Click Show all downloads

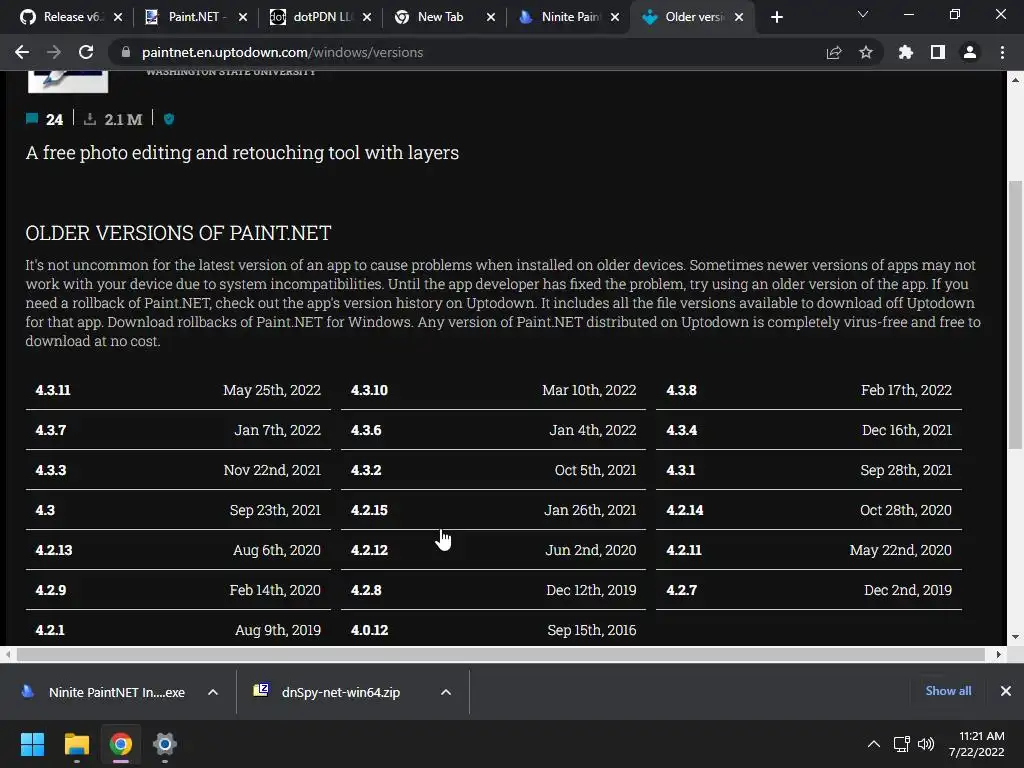point(948,691)
